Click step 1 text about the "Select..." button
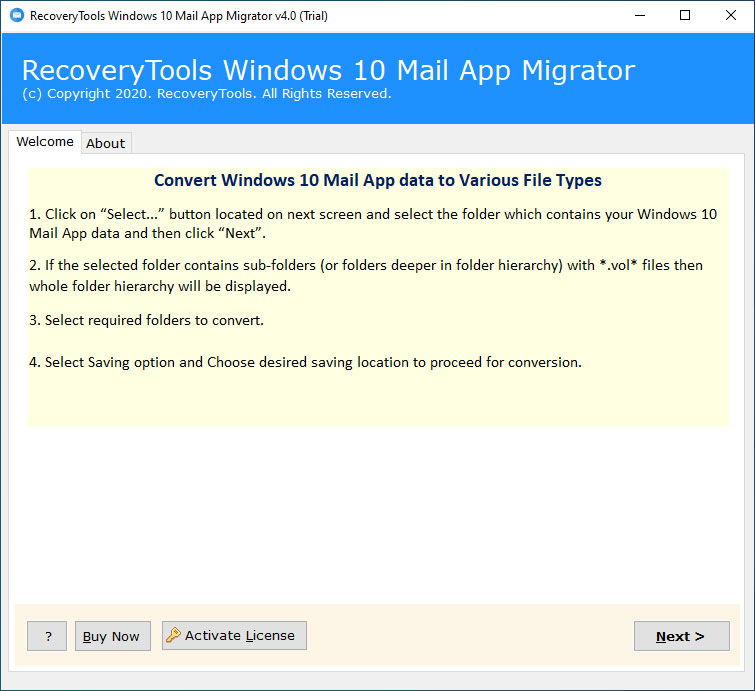Screen dimensions: 755x691 [373, 223]
